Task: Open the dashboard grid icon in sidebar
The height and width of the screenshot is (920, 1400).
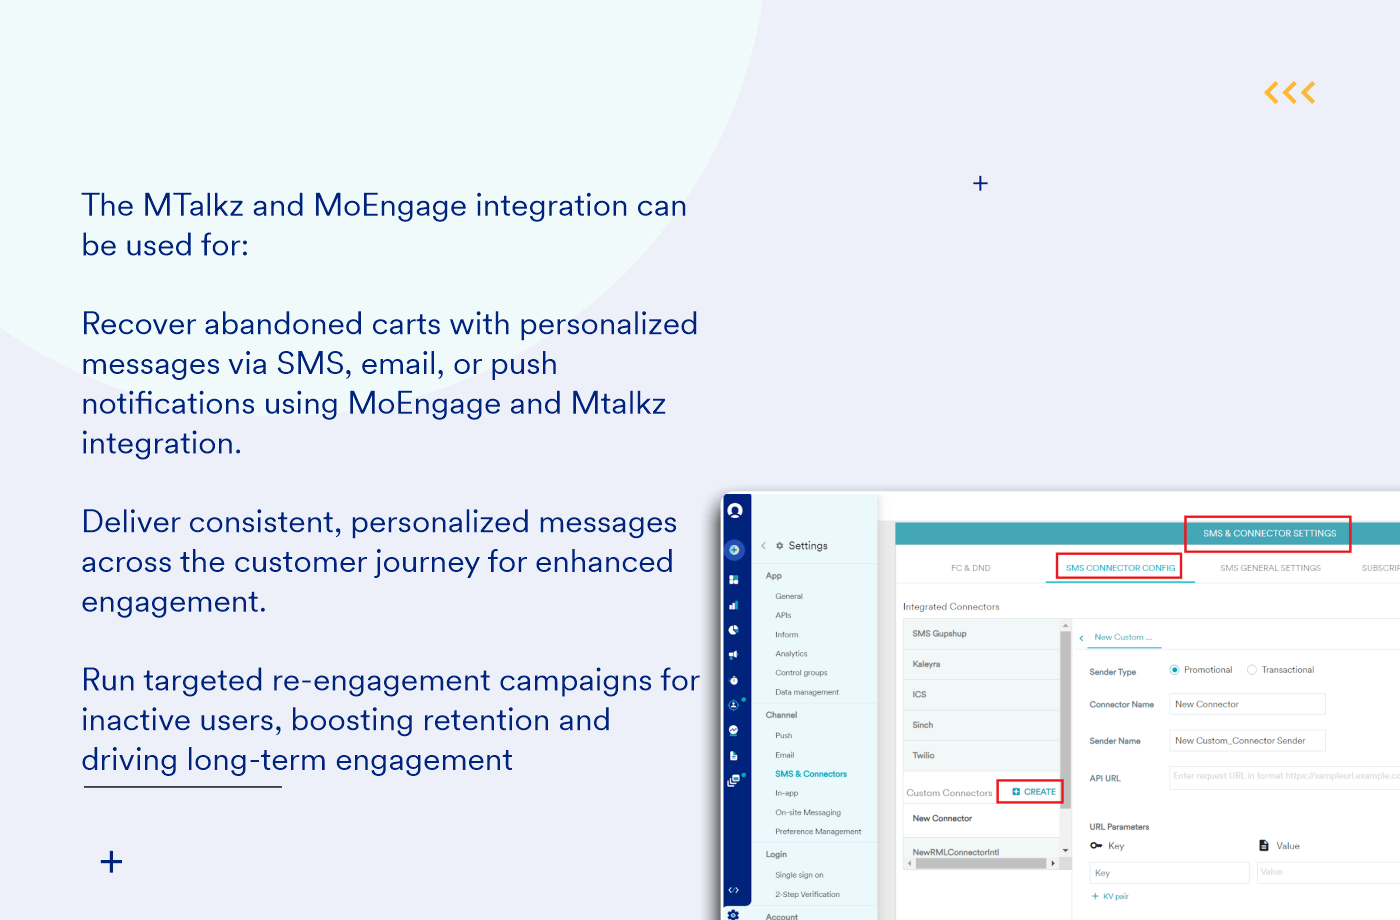Action: (734, 580)
